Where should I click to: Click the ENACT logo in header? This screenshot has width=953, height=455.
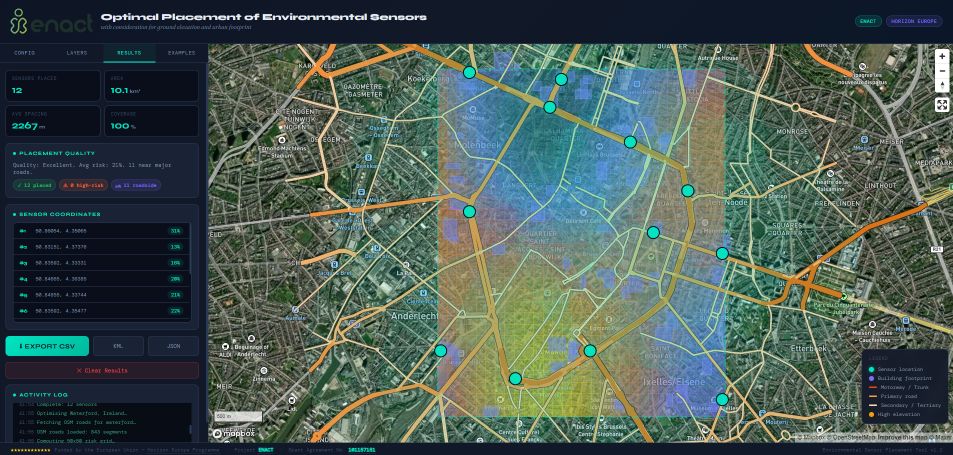pos(52,21)
